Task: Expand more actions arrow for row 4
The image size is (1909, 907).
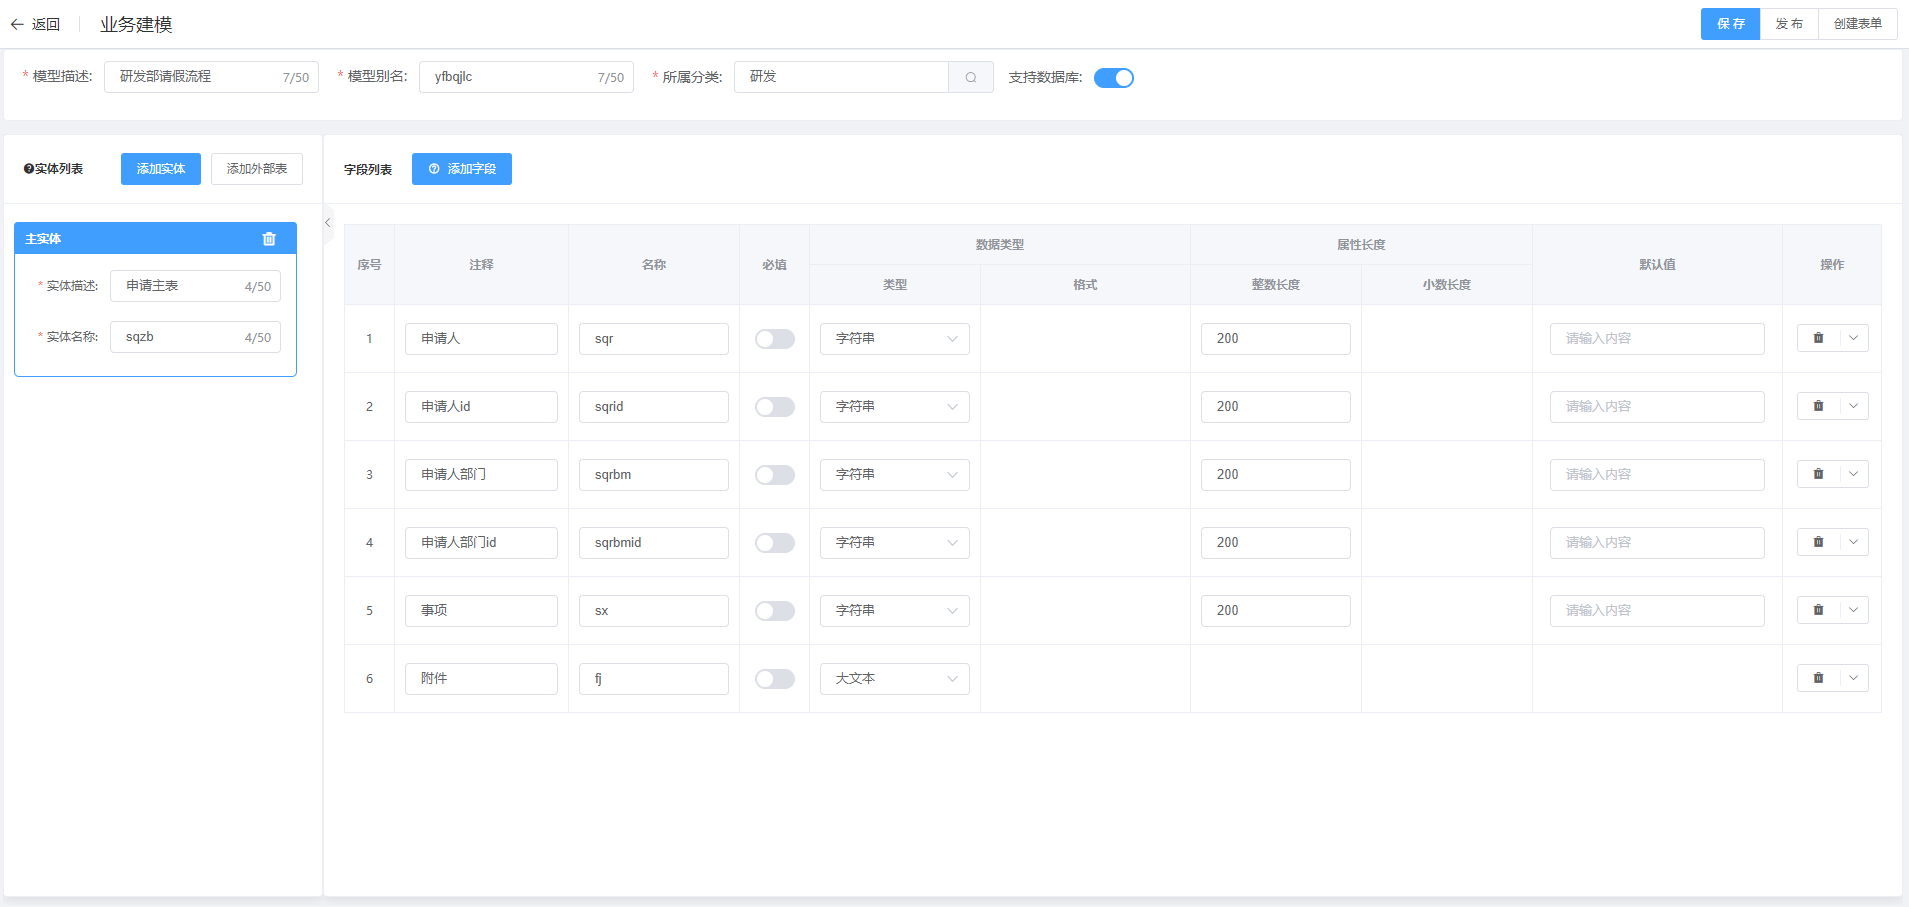Action: coord(1853,542)
